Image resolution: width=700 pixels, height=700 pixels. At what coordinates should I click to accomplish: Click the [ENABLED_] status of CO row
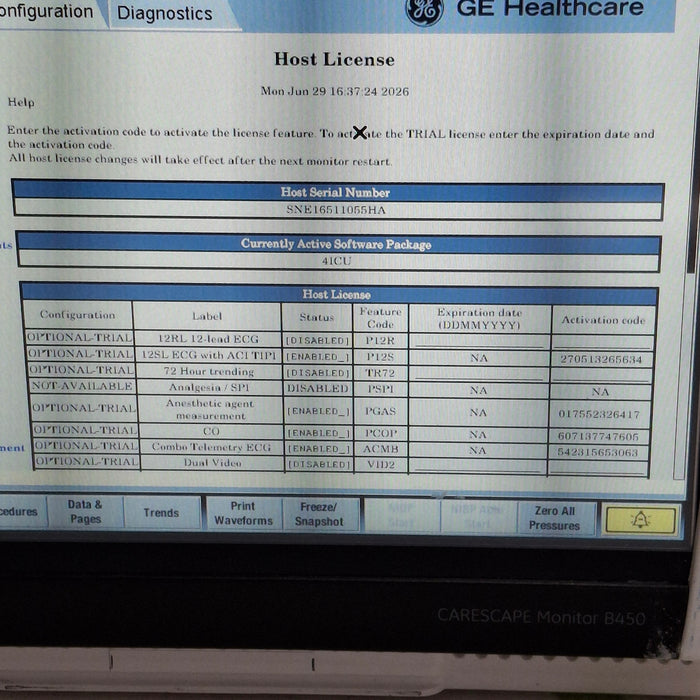tap(318, 433)
